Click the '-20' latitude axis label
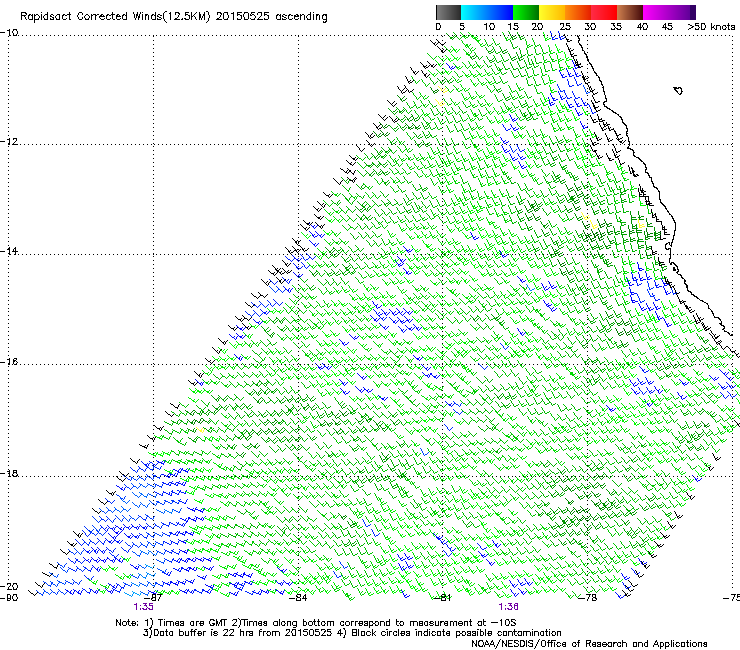740x650 pixels. click(9, 586)
